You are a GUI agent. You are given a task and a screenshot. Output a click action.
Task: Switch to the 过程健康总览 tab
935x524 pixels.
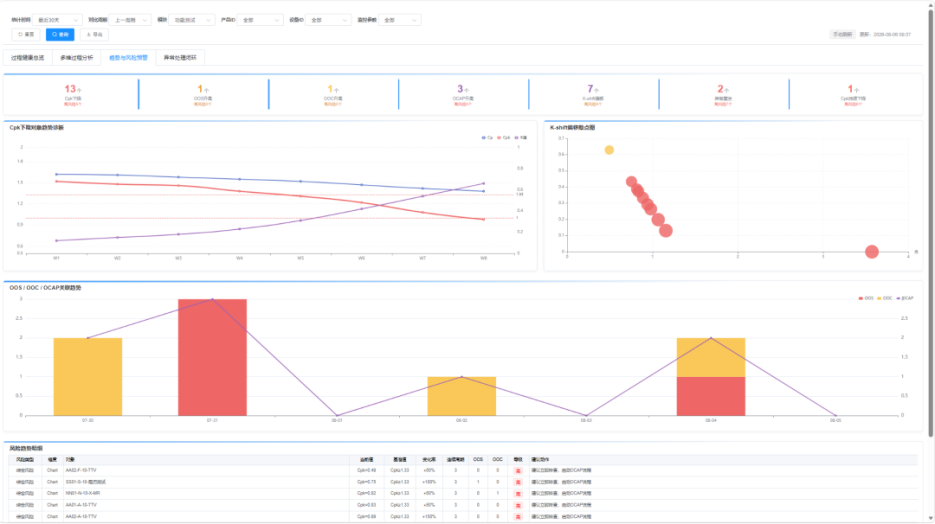pyautogui.click(x=27, y=58)
